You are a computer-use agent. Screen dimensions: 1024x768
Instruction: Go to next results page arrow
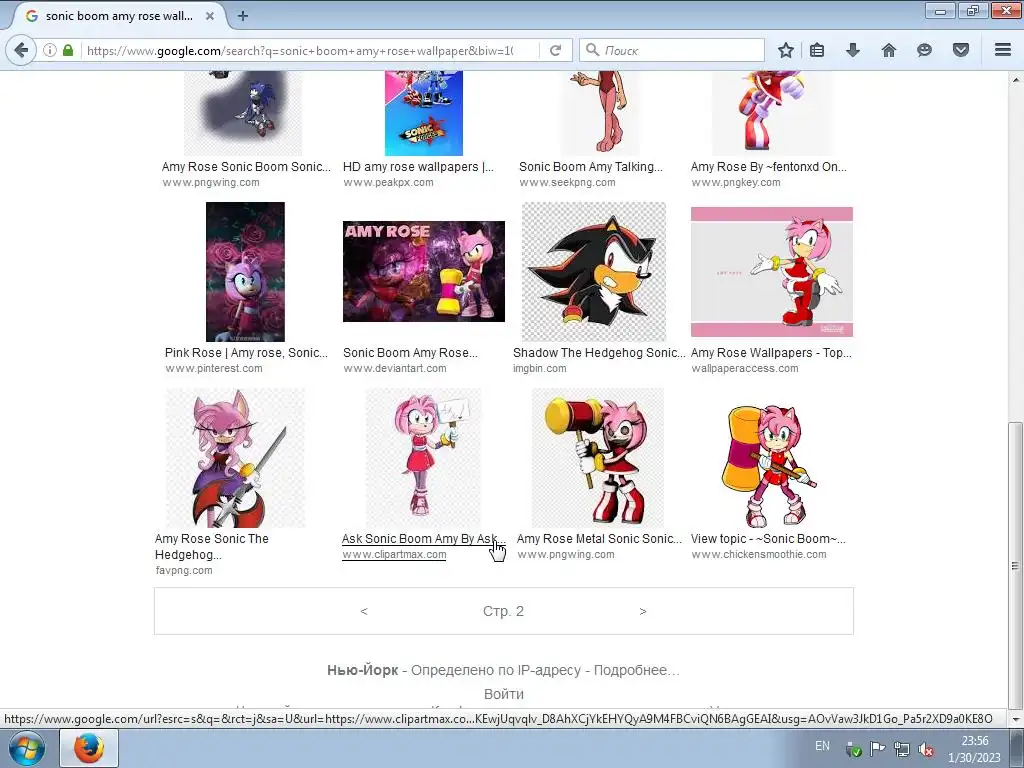tap(643, 611)
